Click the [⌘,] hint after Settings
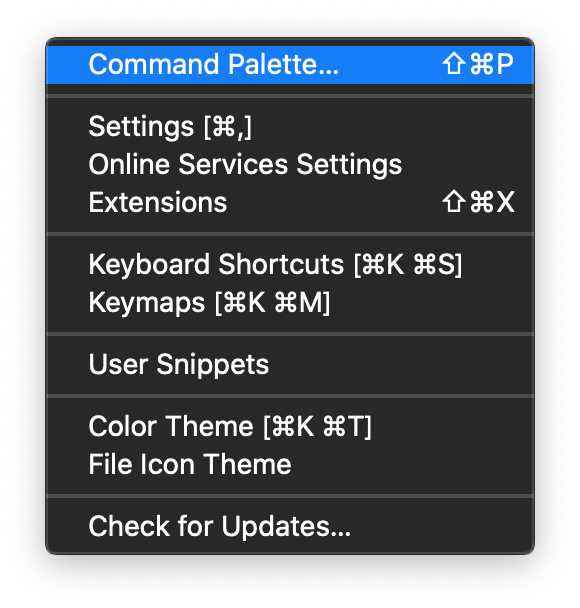The image size is (580, 608). pos(228,127)
